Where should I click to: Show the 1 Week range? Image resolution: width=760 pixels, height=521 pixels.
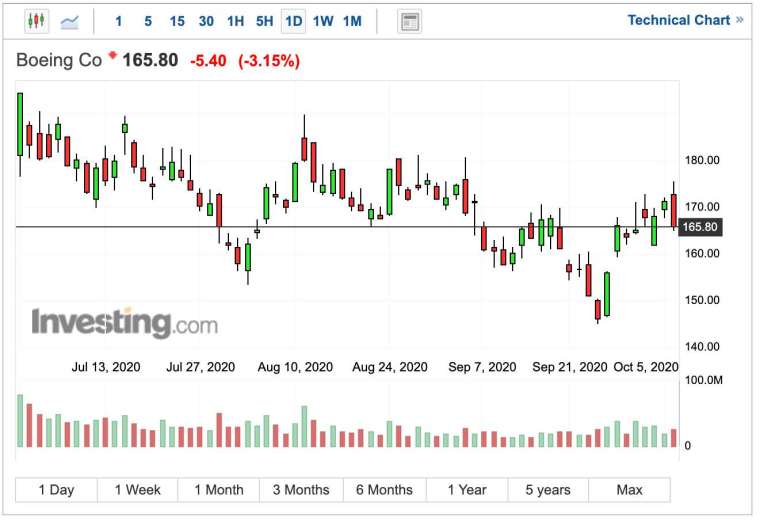pyautogui.click(x=138, y=490)
